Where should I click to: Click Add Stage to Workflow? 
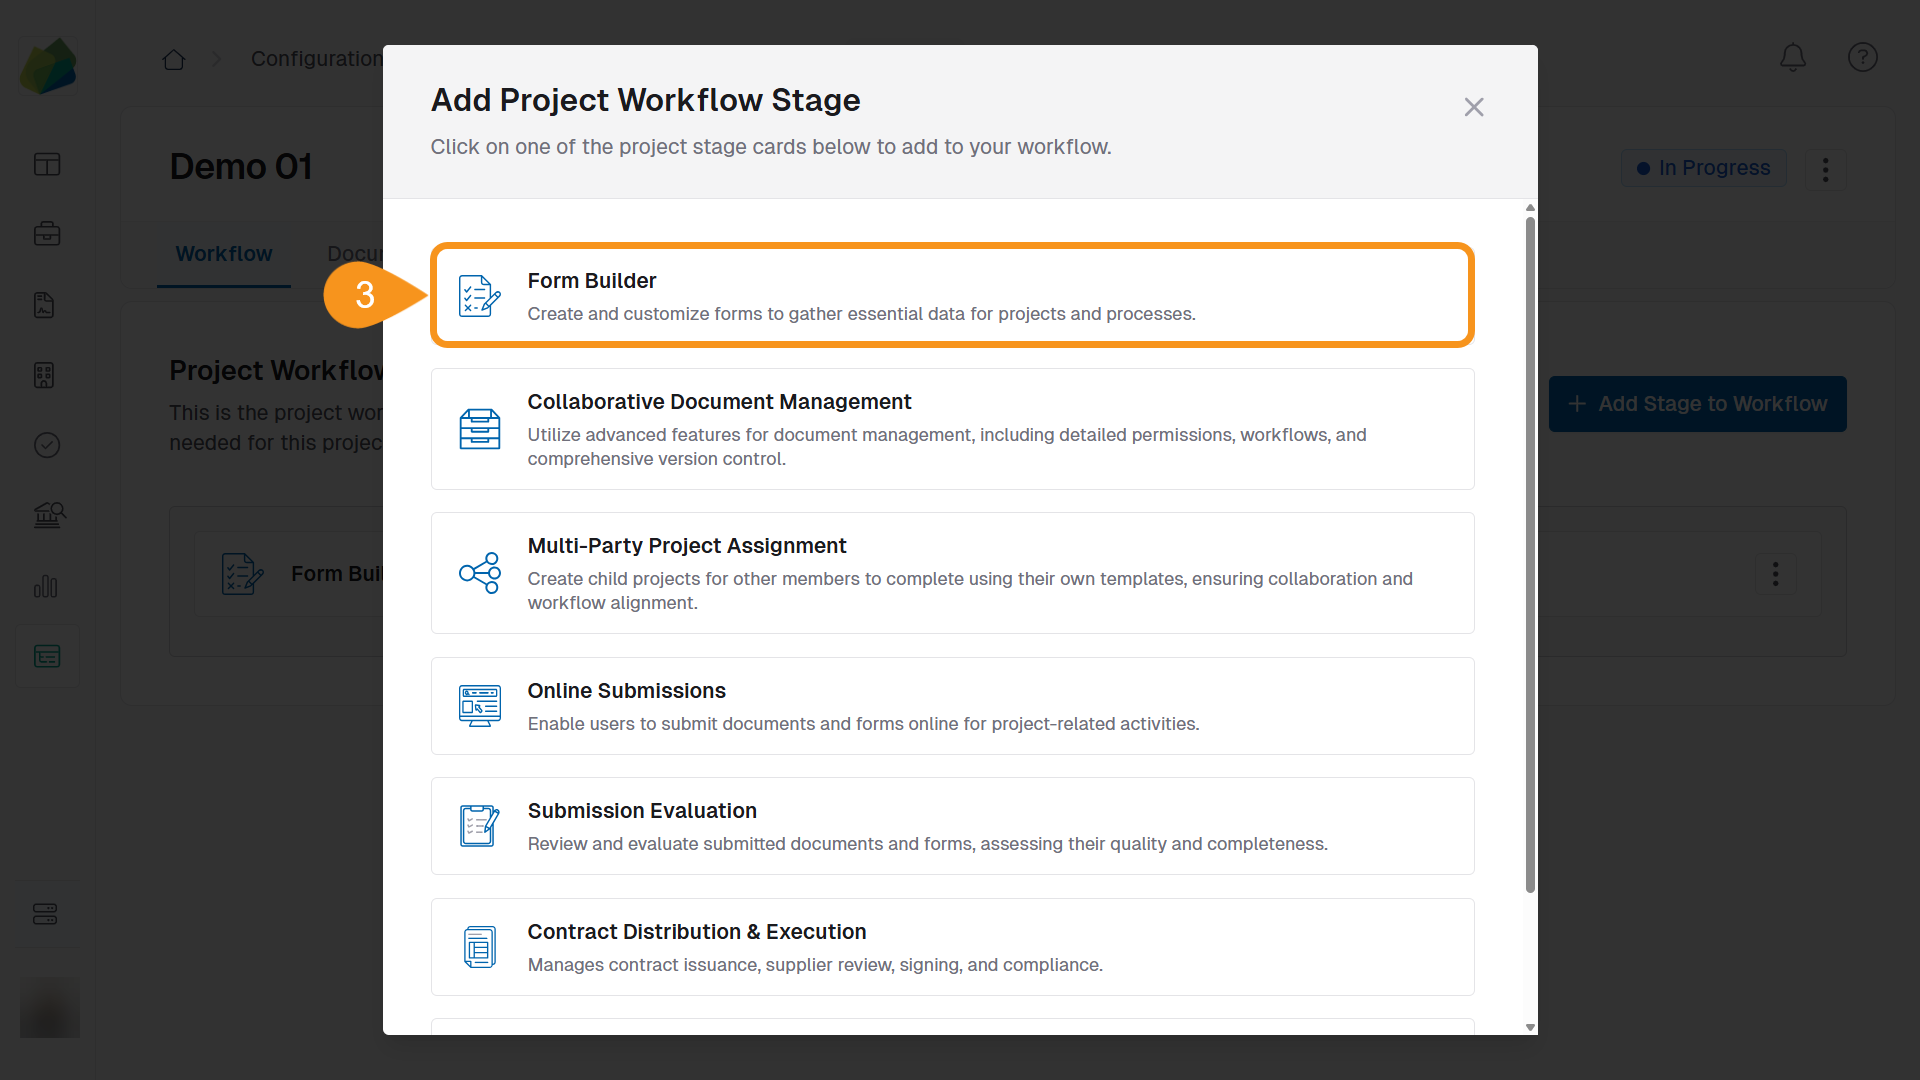[1697, 404]
